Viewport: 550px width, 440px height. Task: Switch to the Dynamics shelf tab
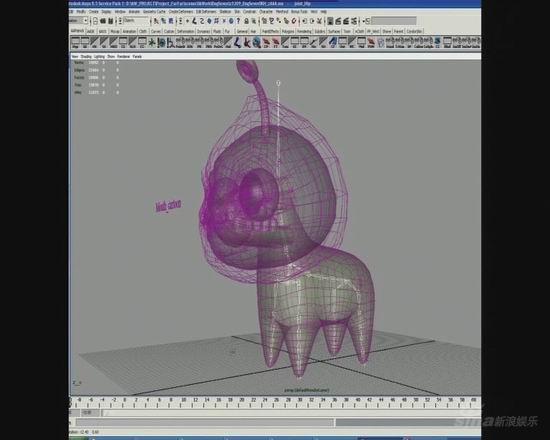203,31
